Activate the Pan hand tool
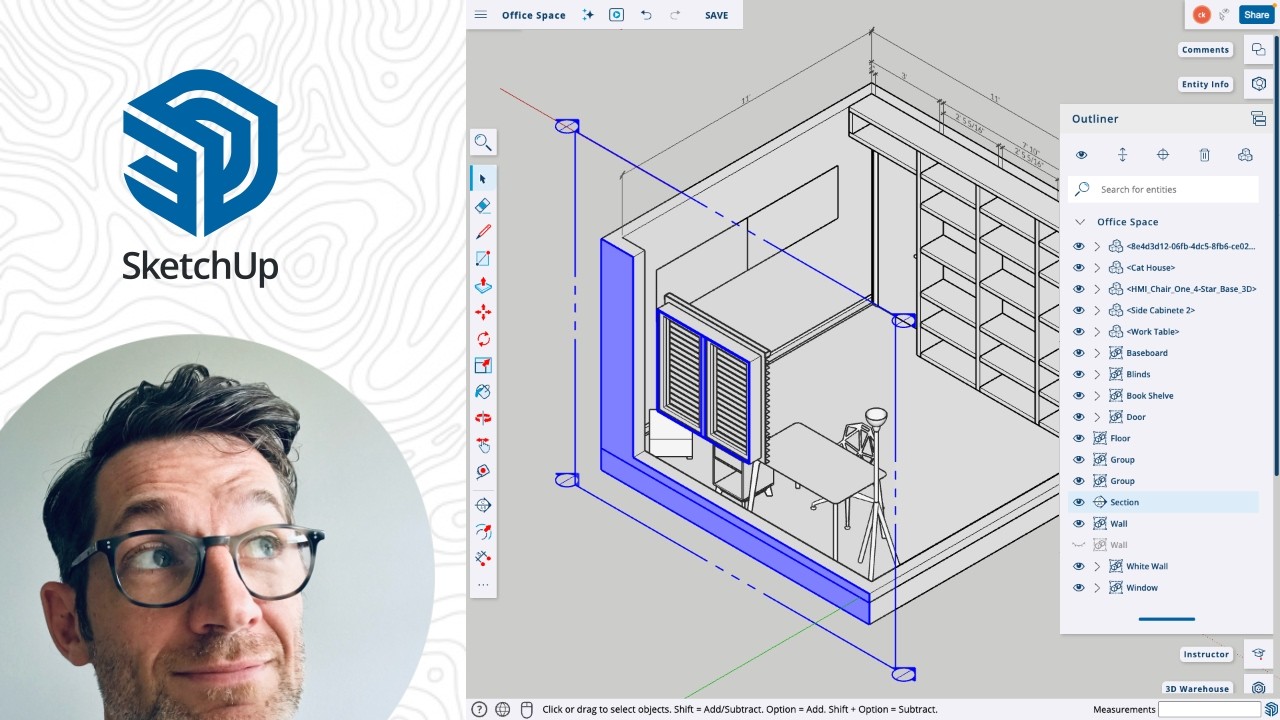 pos(483,445)
